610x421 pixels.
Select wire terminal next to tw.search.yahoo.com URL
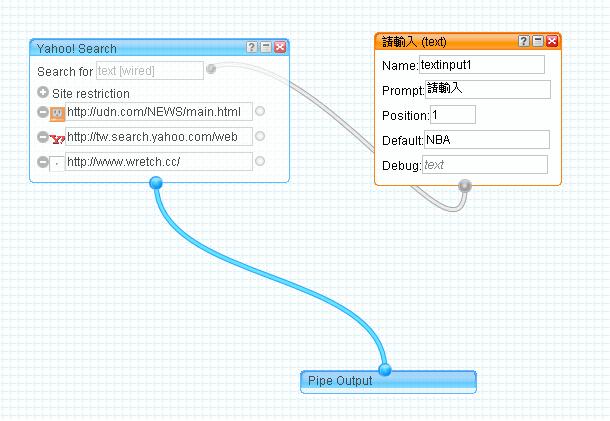pyautogui.click(x=260, y=136)
